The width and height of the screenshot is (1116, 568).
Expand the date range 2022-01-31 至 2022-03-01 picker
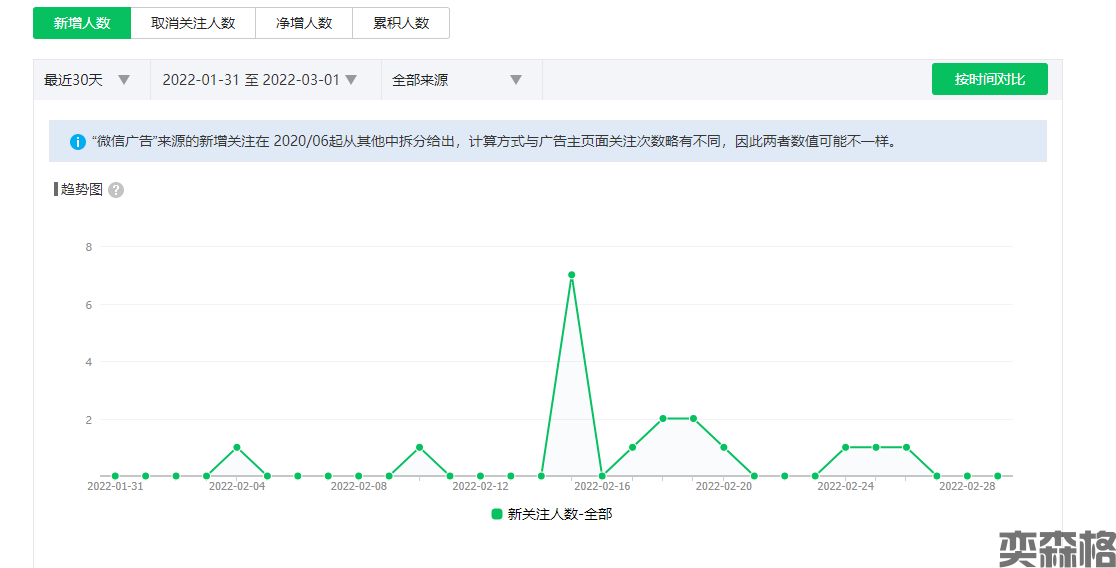(260, 80)
